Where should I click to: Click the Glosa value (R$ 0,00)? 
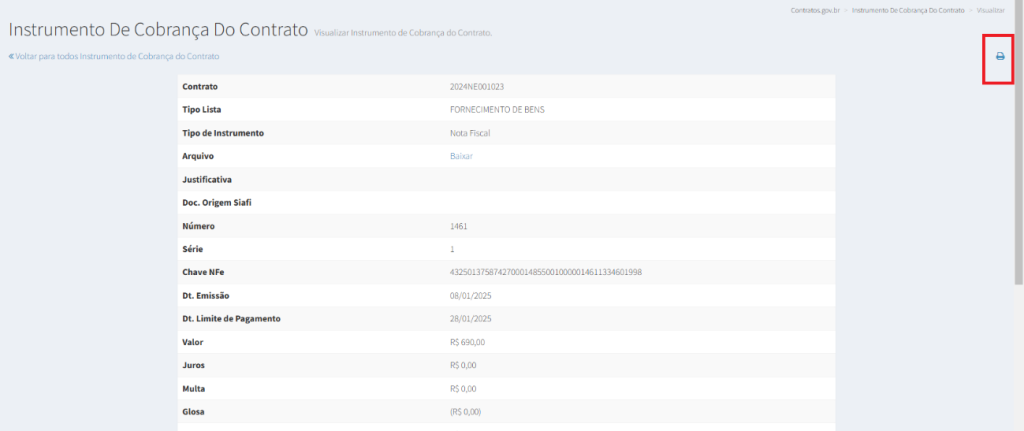pyautogui.click(x=466, y=412)
